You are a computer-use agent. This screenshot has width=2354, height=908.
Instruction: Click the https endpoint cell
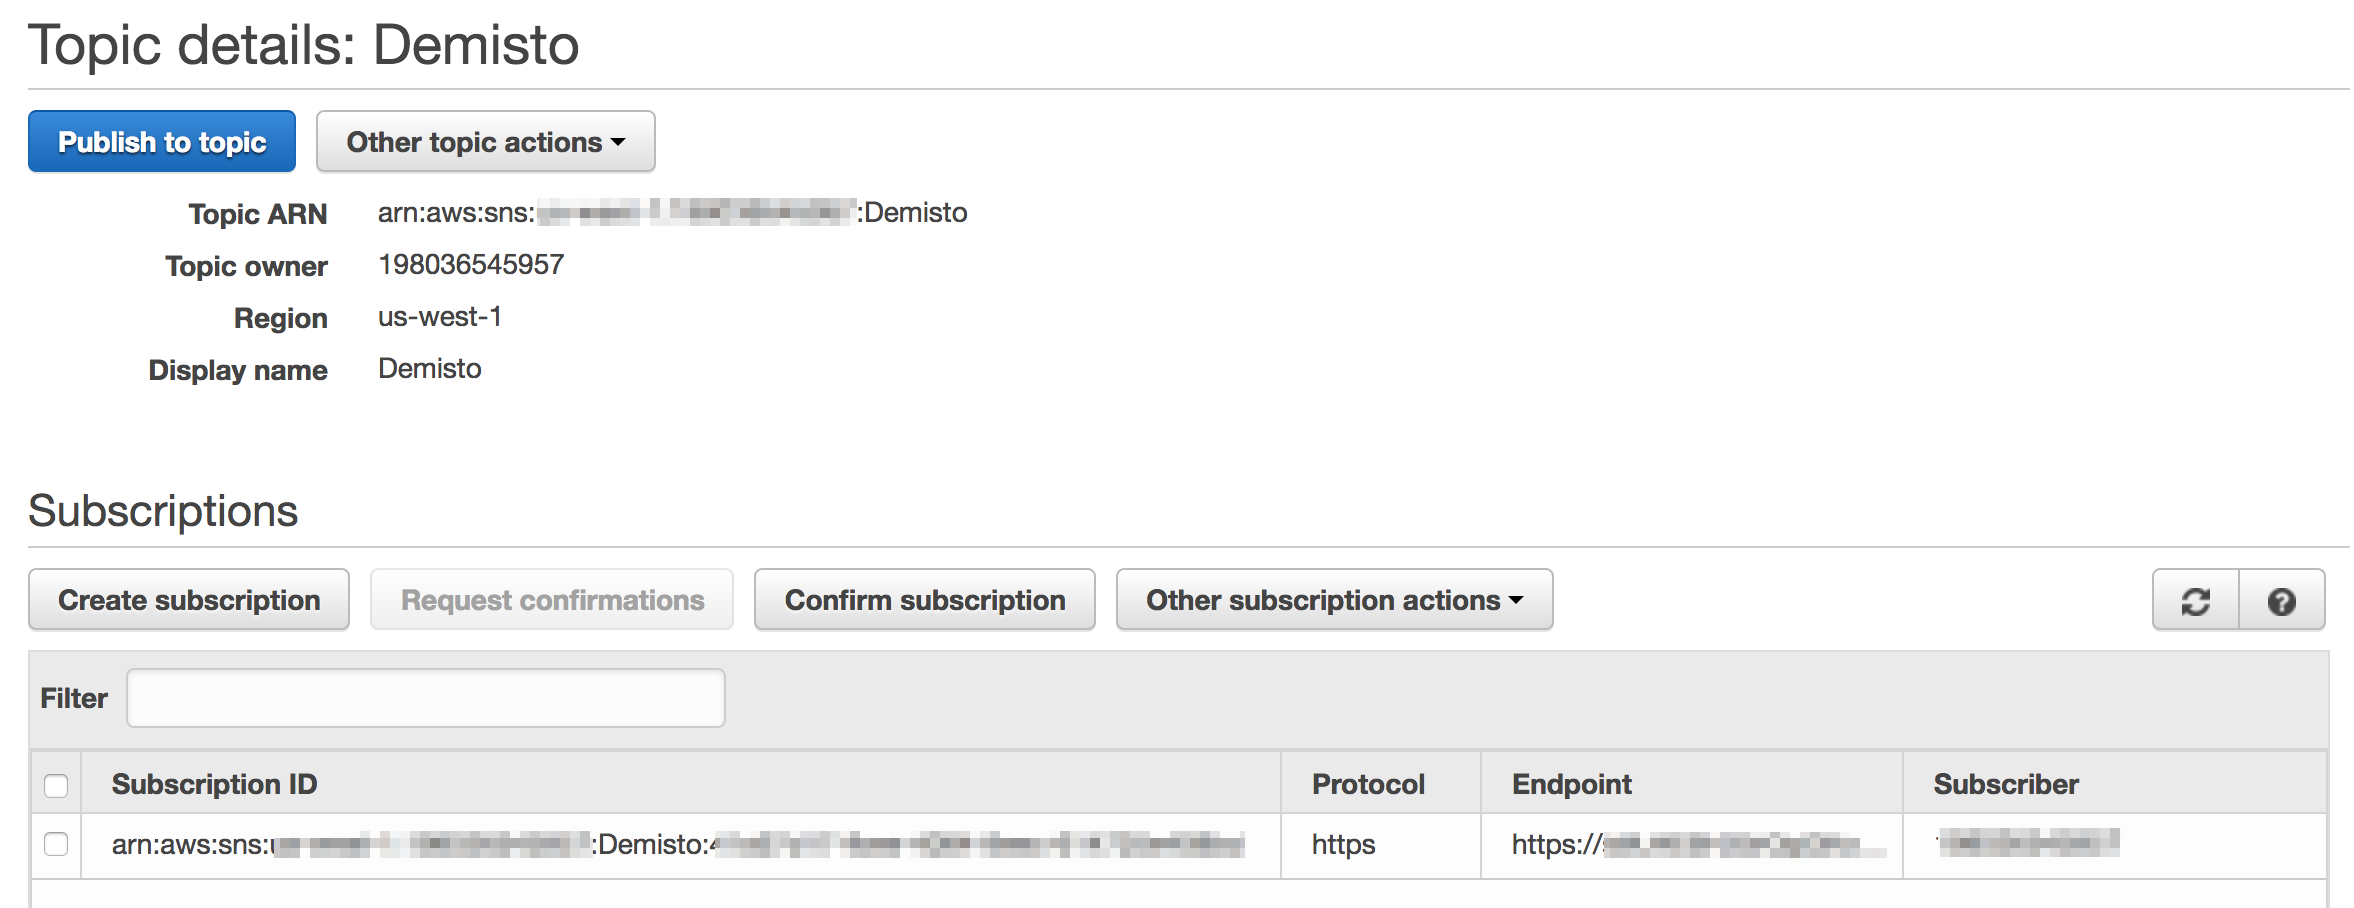coord(1690,845)
